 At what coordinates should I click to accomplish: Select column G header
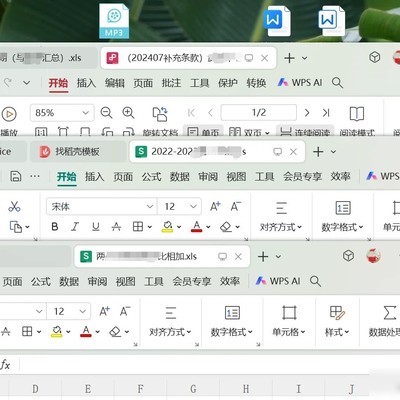pyautogui.click(x=193, y=389)
